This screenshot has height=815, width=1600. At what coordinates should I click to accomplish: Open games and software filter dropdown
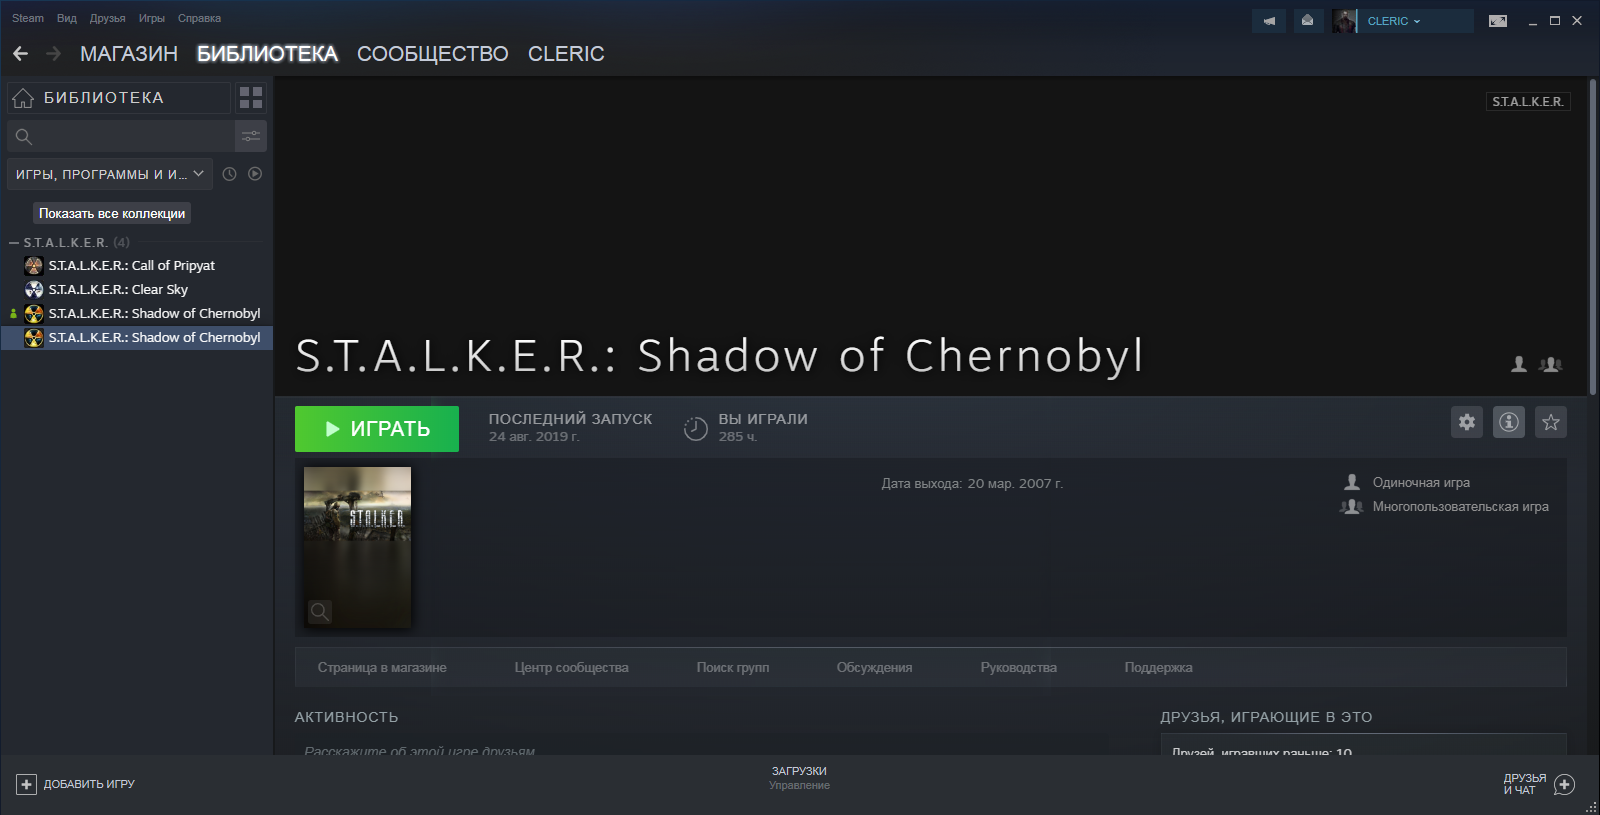click(x=110, y=174)
